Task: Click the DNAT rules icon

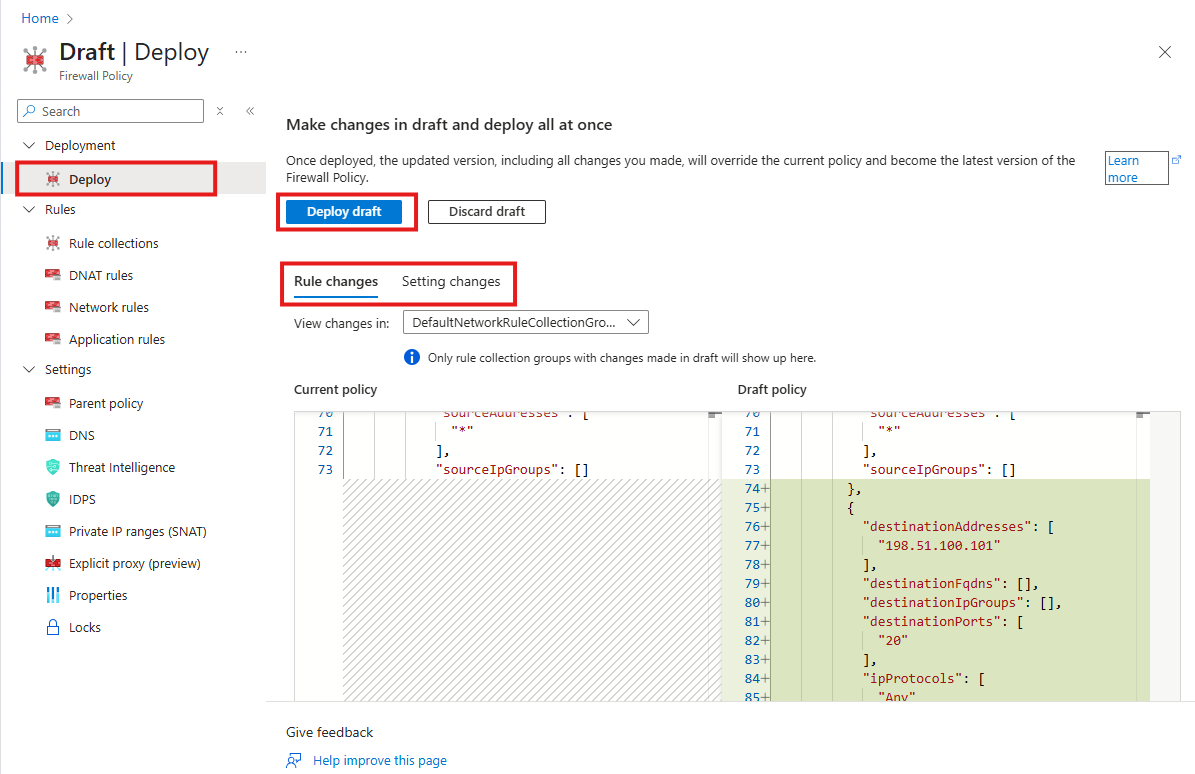Action: 53,275
